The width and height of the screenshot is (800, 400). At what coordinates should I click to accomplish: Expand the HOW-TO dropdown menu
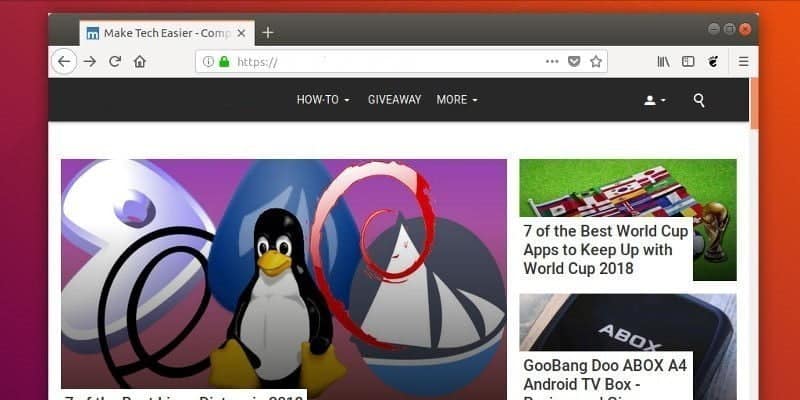click(323, 99)
